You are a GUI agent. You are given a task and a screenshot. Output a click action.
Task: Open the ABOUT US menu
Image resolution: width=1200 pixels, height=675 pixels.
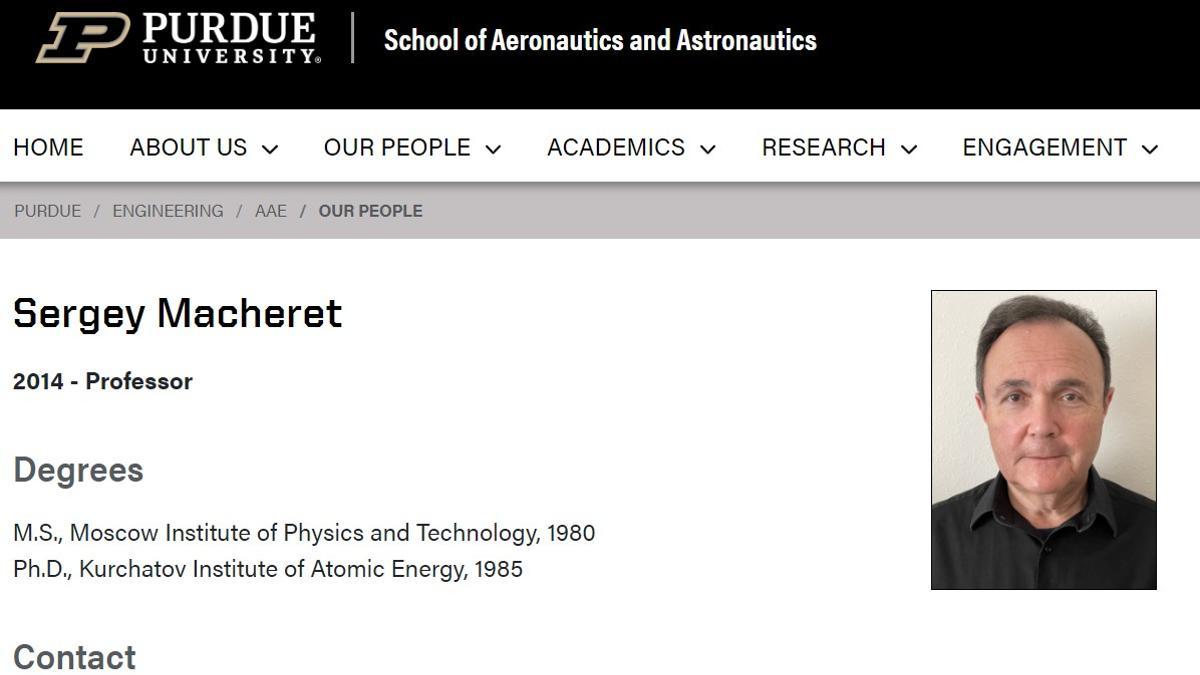(188, 147)
